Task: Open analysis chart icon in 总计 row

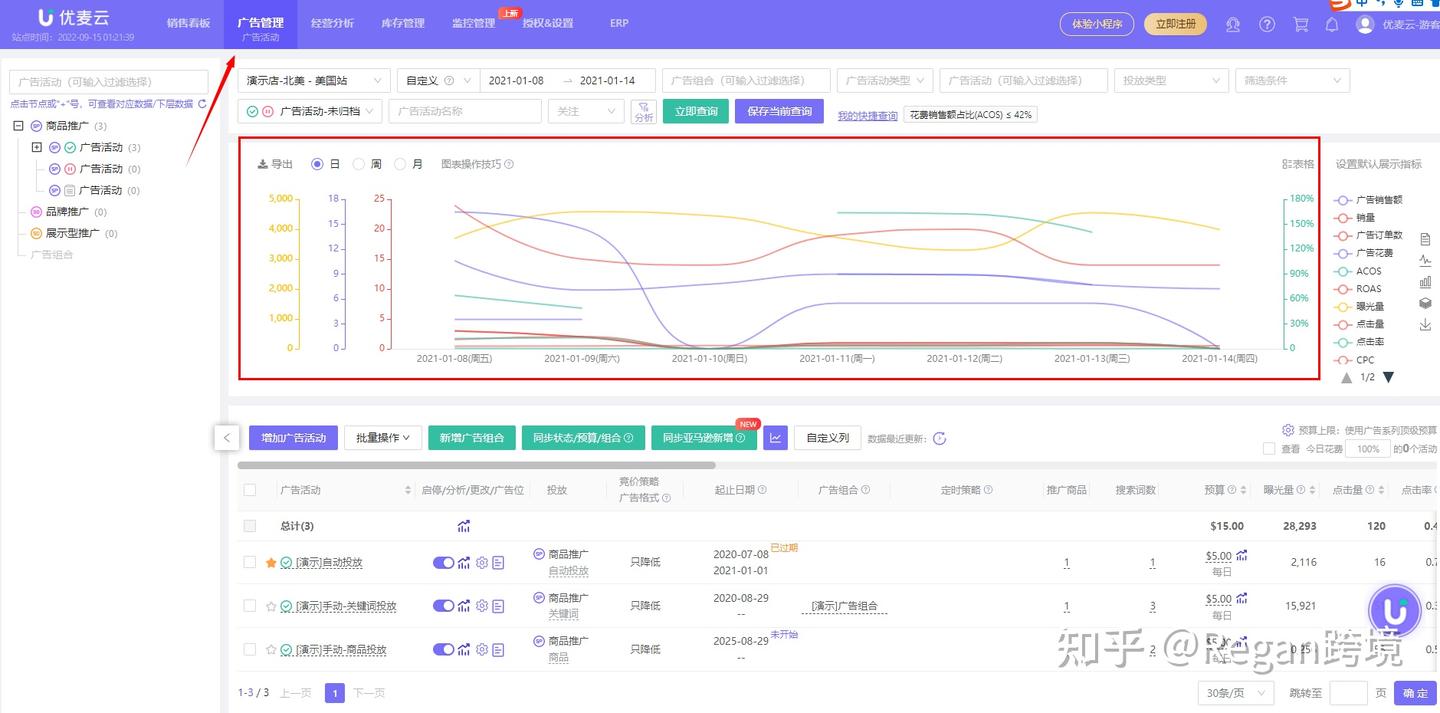Action: pyautogui.click(x=463, y=526)
